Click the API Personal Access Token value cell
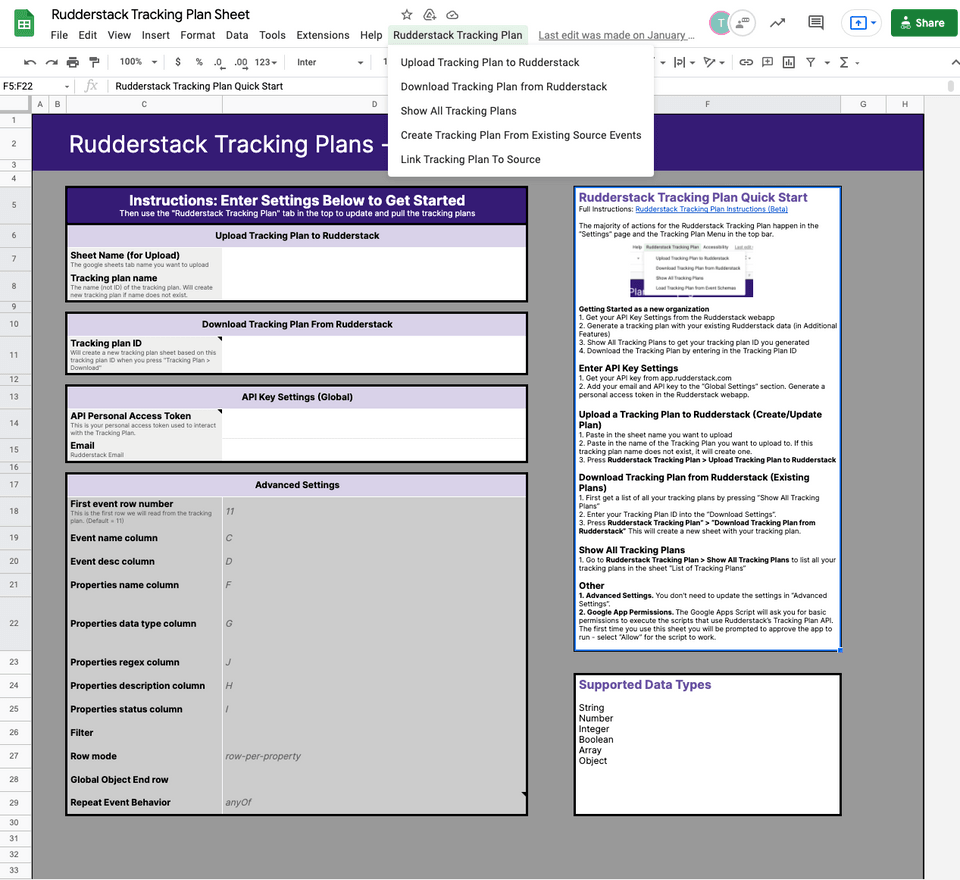 coord(374,423)
